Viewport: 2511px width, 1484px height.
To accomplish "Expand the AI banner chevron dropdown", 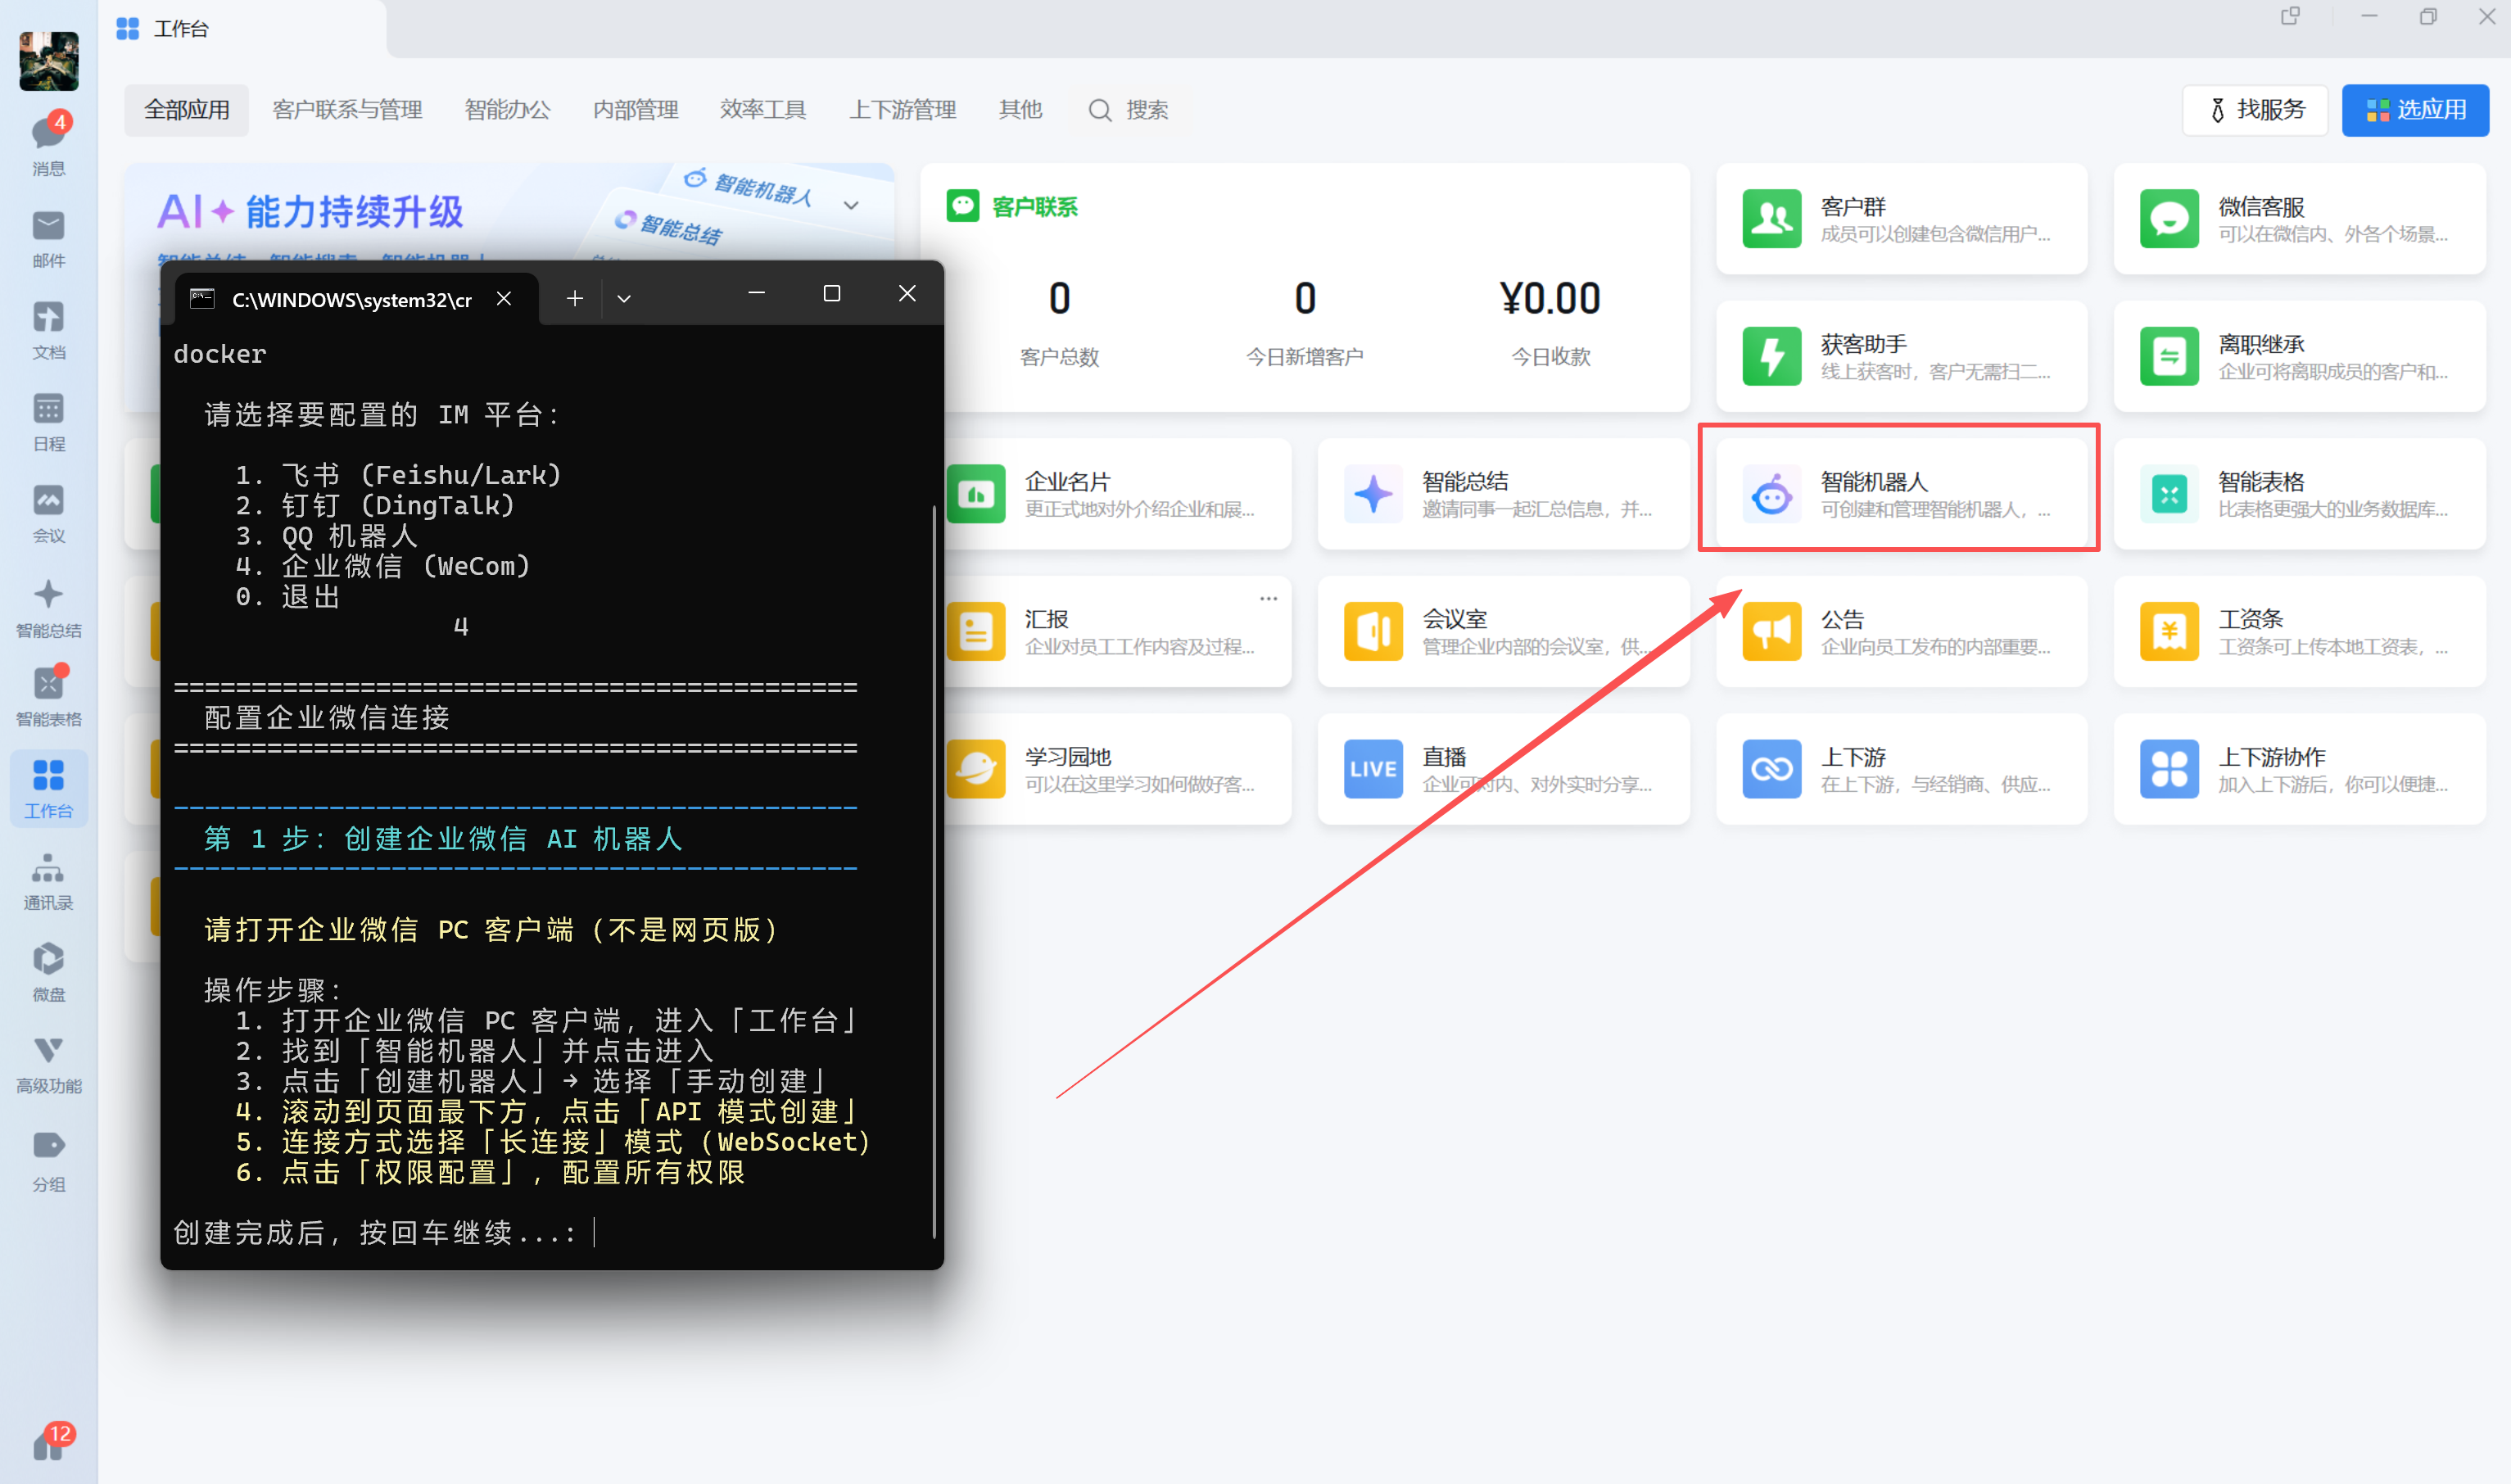I will (x=850, y=205).
